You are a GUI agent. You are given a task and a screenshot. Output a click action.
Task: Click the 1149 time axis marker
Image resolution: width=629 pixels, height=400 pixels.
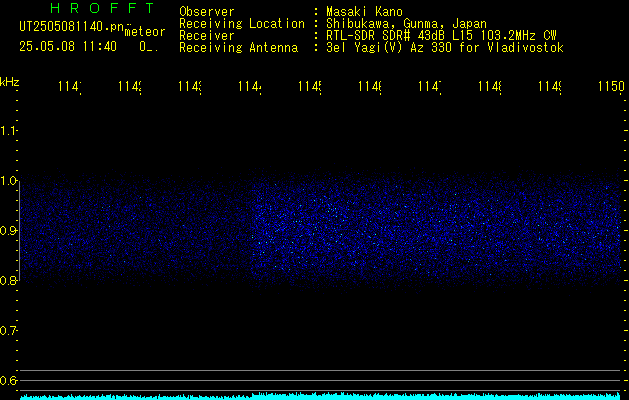point(550,86)
